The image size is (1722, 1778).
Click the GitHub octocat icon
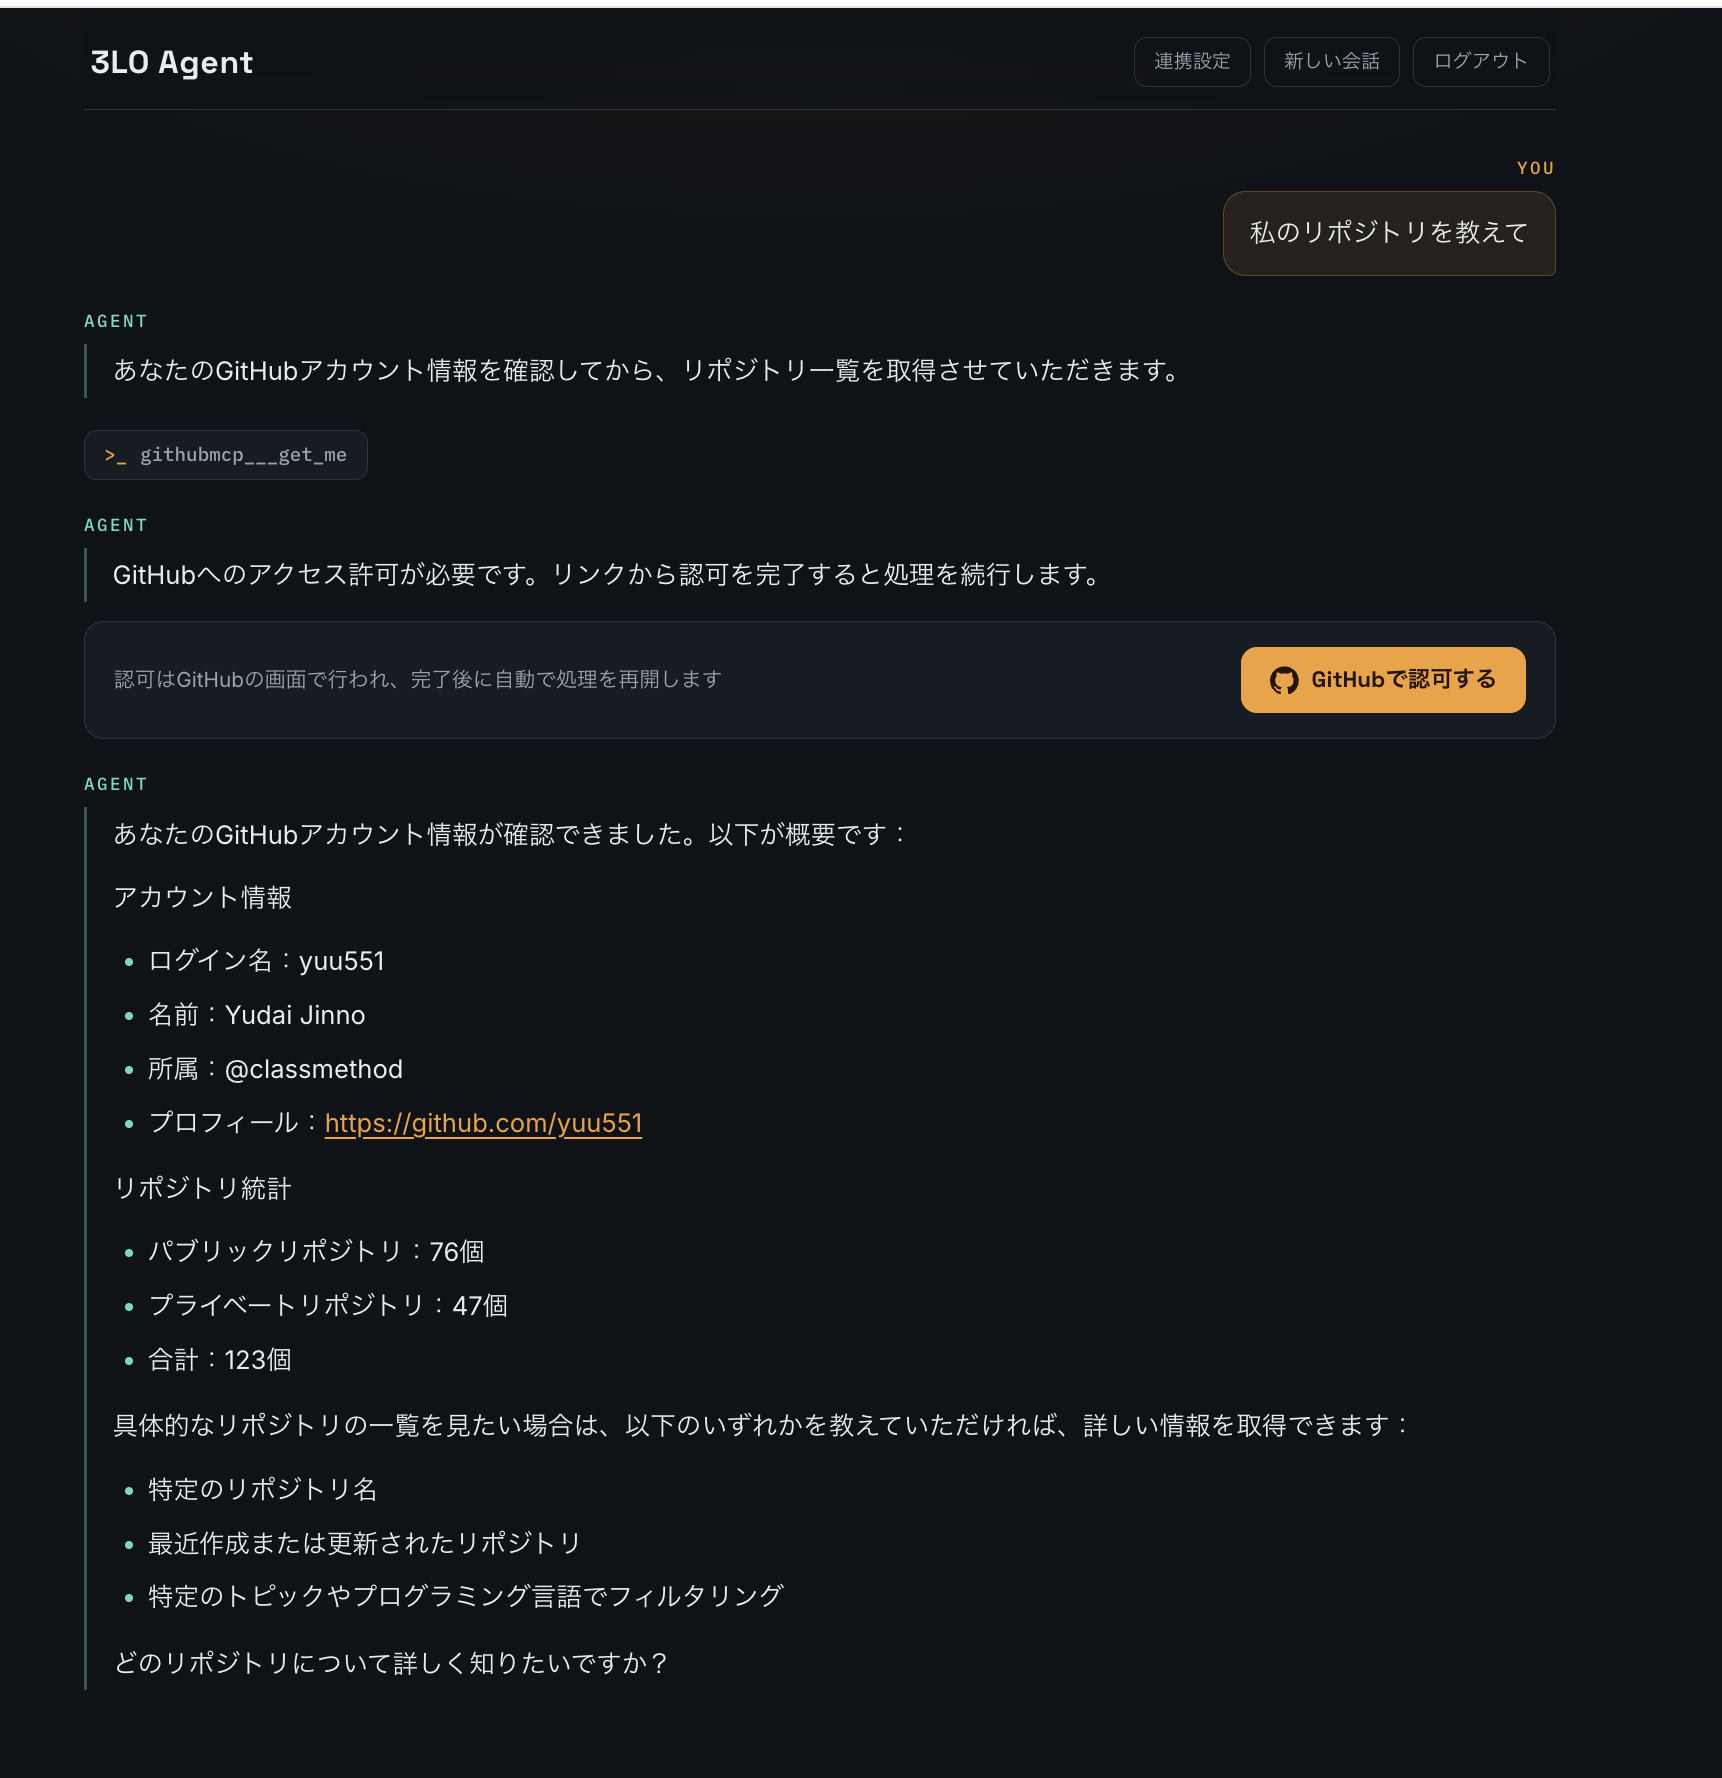pyautogui.click(x=1284, y=680)
